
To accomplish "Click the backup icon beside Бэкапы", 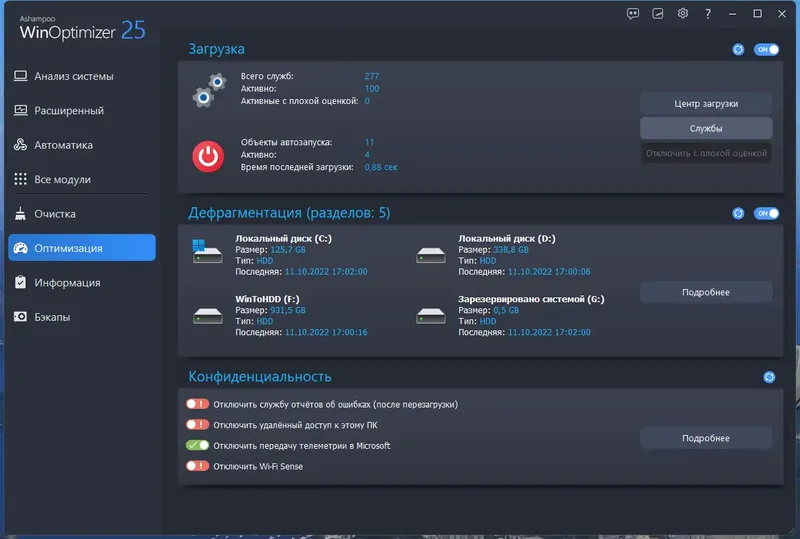I will 20,317.
